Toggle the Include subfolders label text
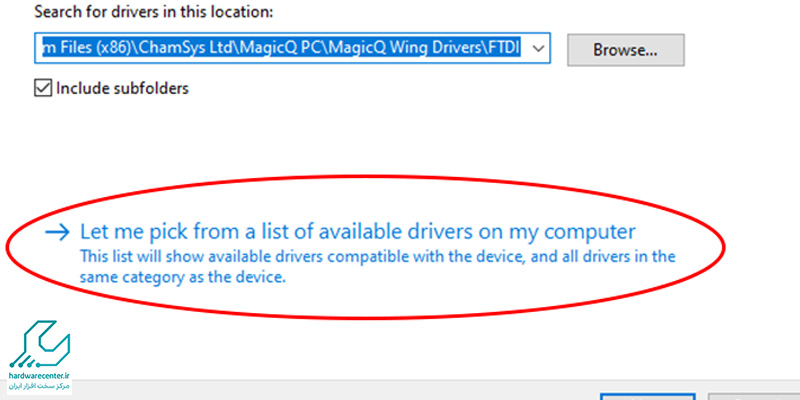This screenshot has height=400, width=800. [x=122, y=89]
